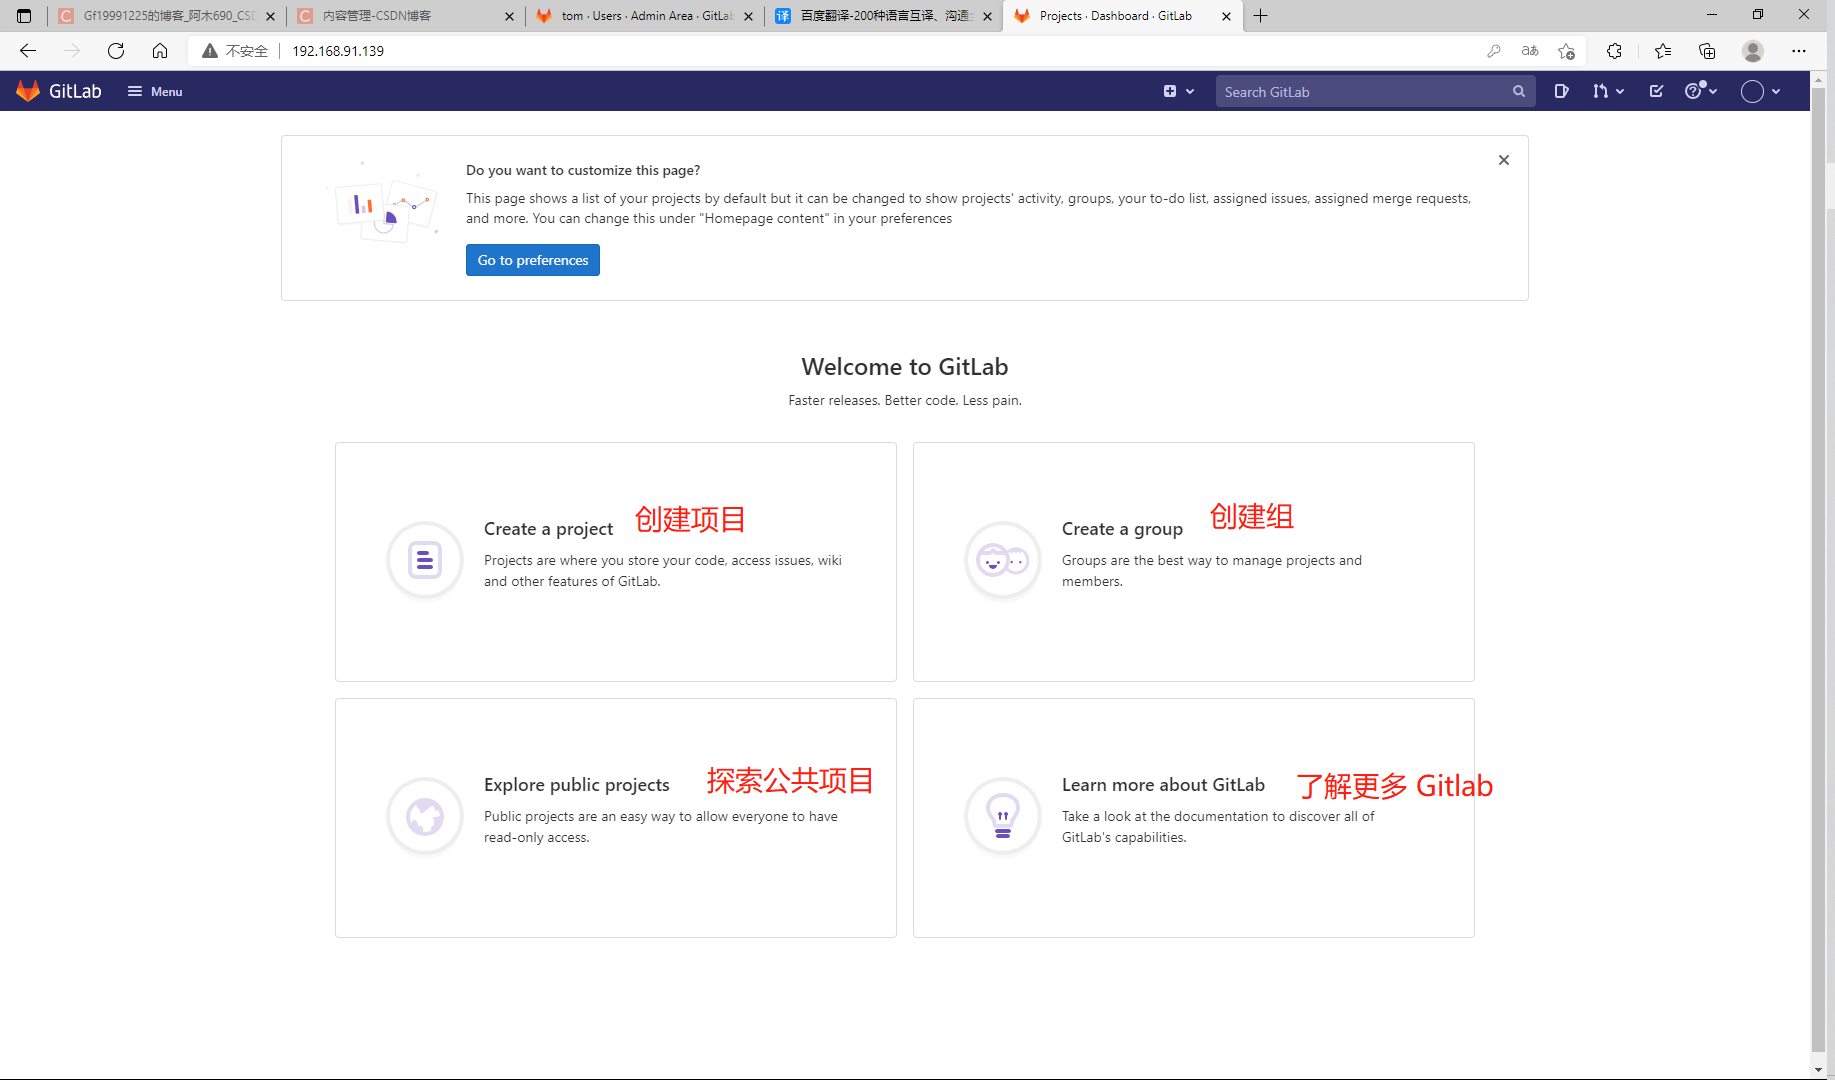The width and height of the screenshot is (1835, 1080).
Task: Click the search magnifier icon
Action: click(1518, 91)
